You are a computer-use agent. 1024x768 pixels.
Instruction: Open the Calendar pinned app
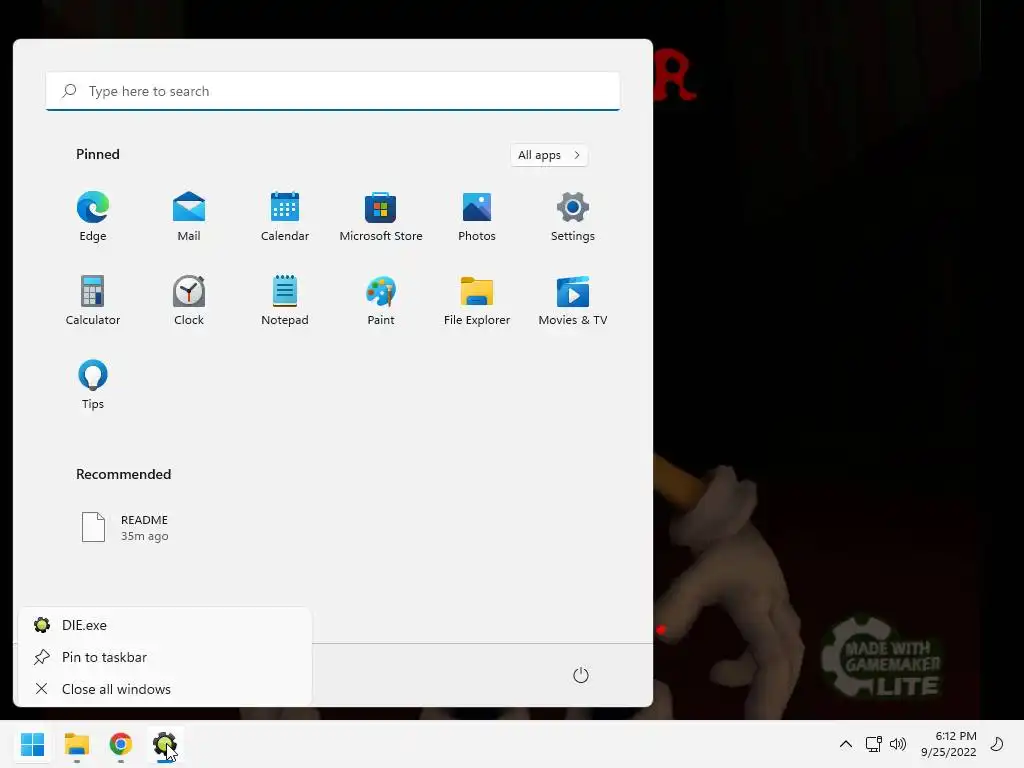285,216
